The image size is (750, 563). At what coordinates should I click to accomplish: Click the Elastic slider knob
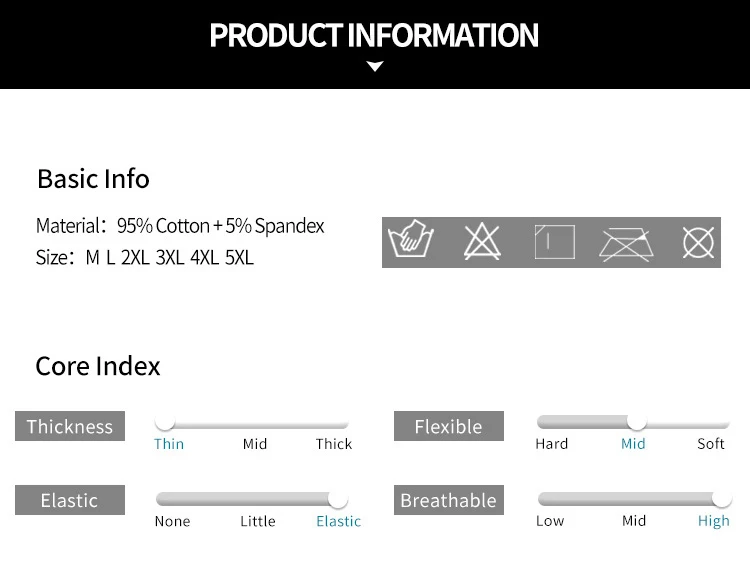338,499
